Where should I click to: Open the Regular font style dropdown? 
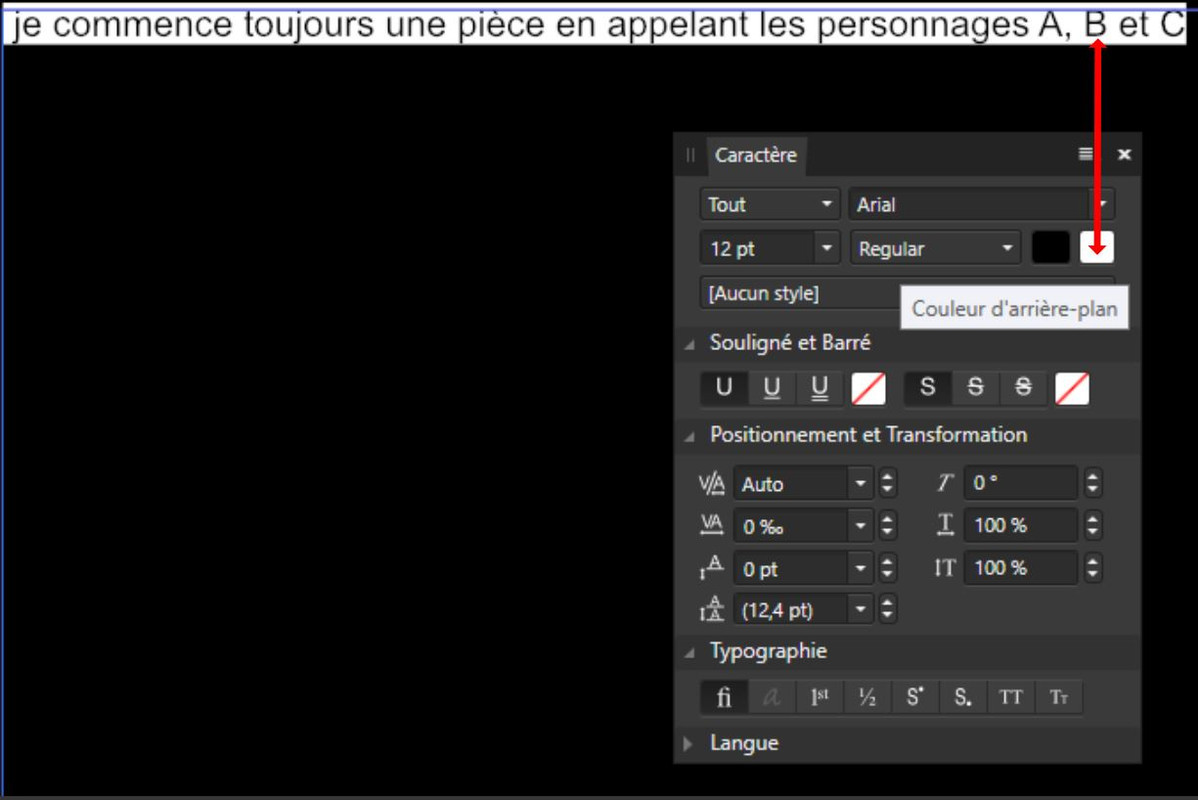935,248
